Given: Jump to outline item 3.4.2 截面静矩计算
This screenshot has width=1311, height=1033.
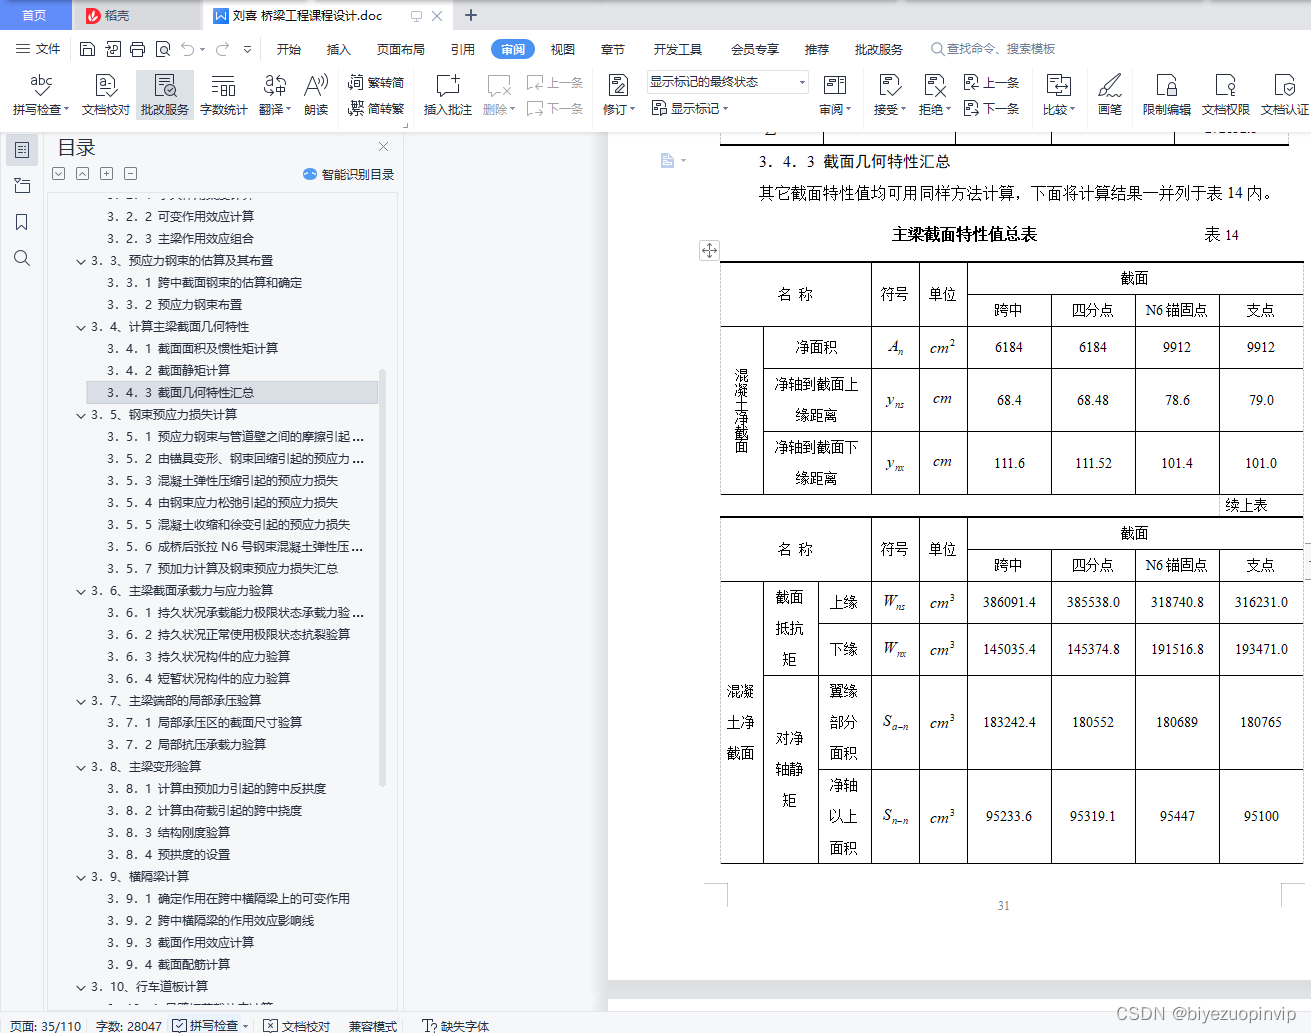Looking at the screenshot, I should [168, 371].
